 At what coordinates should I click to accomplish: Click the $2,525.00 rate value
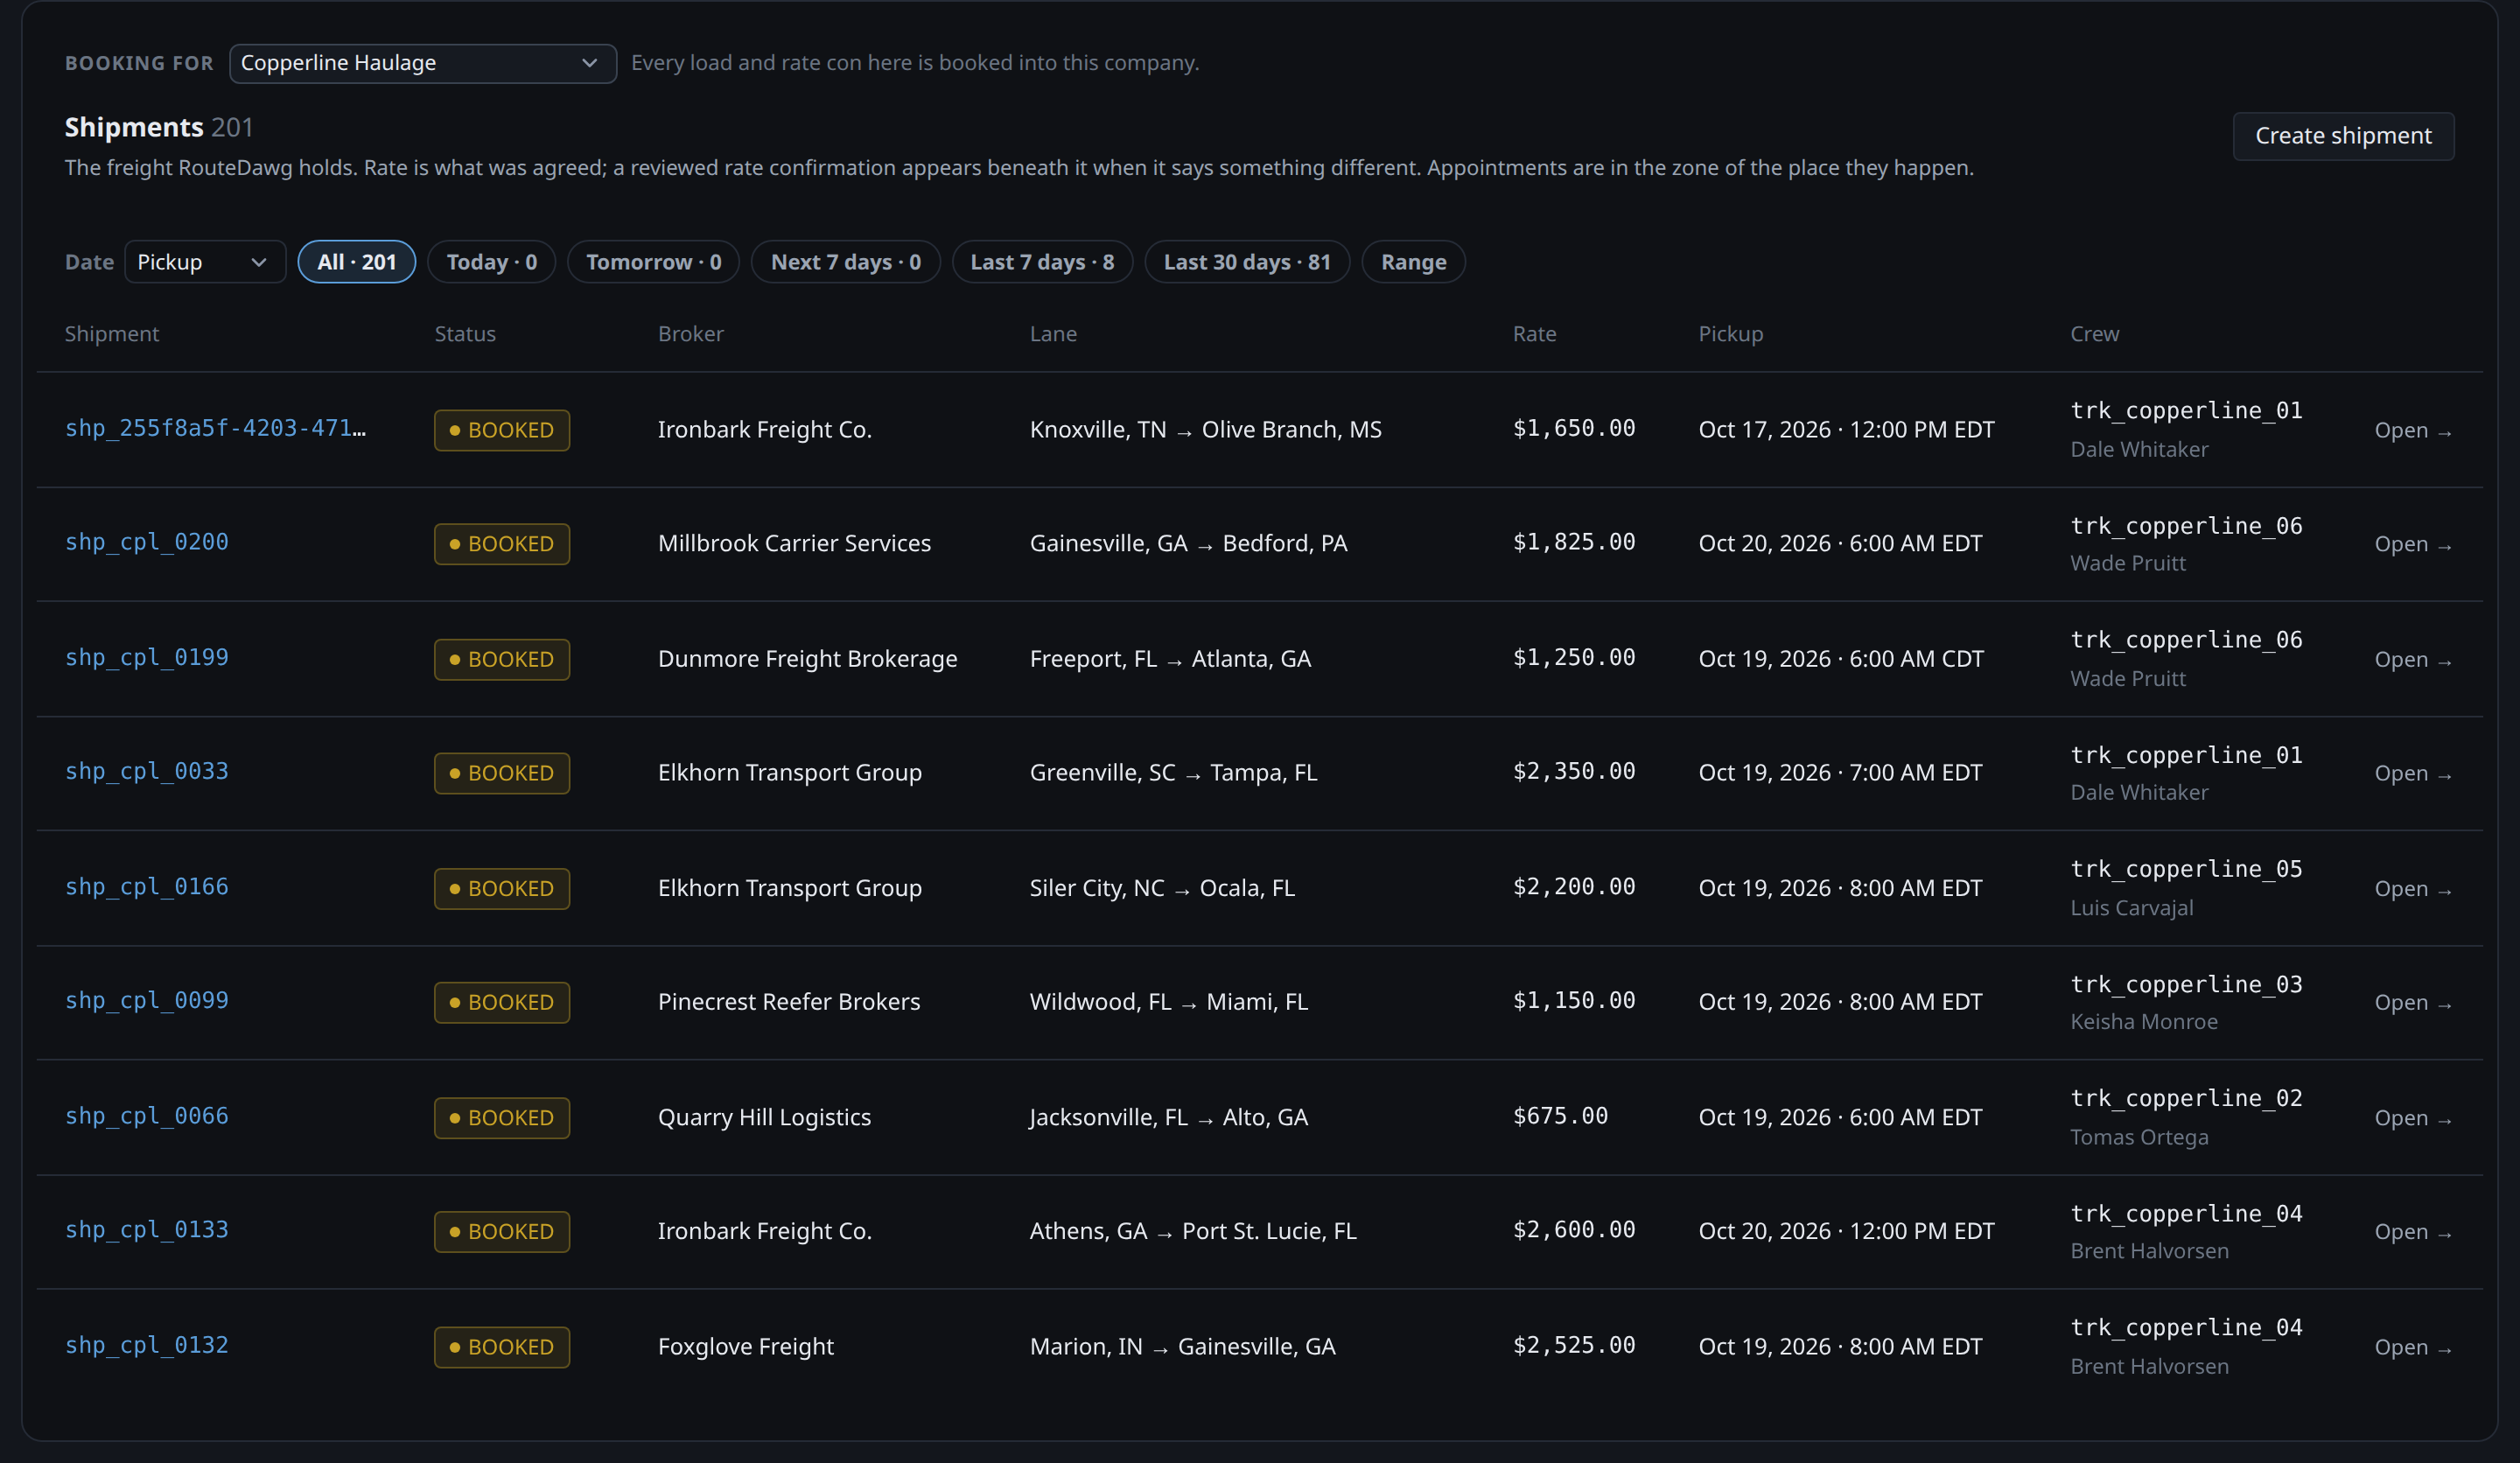(x=1574, y=1345)
